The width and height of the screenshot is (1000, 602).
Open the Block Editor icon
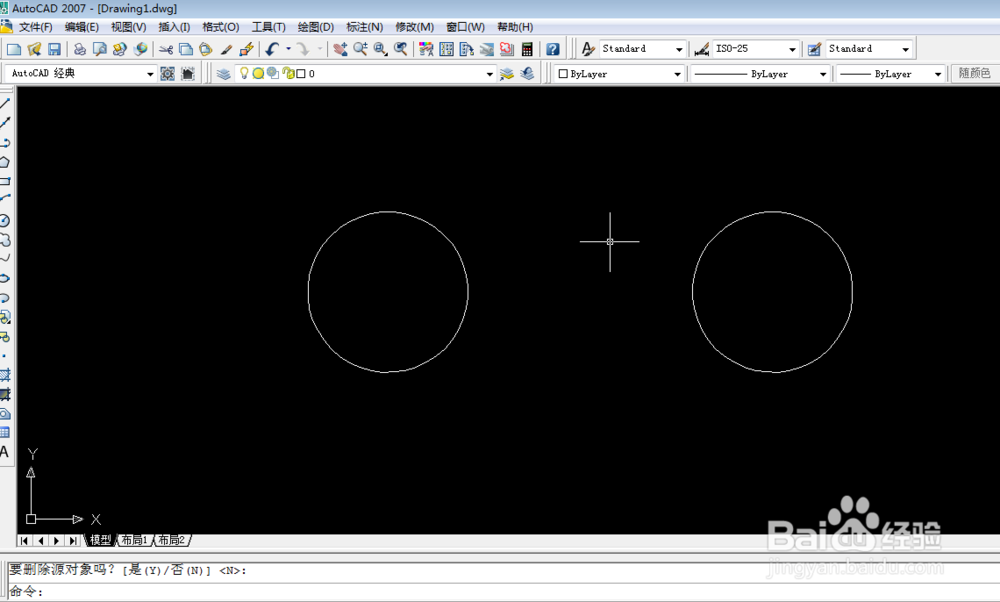(x=246, y=49)
